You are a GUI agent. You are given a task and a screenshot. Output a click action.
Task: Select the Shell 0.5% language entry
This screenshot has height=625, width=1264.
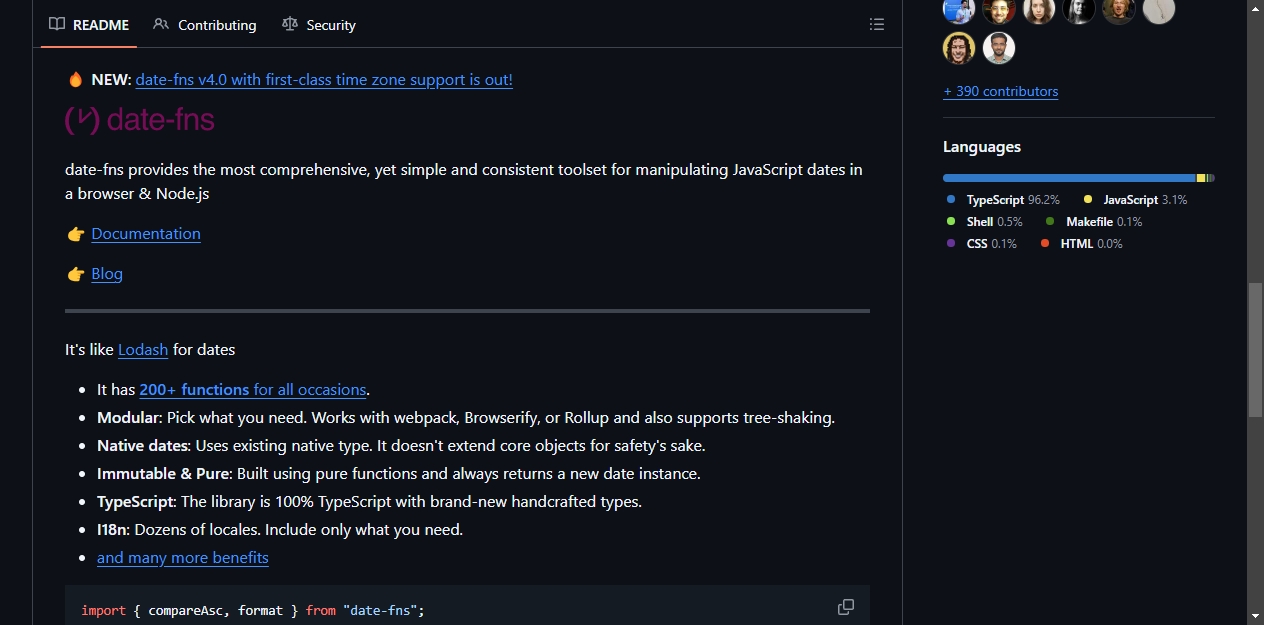click(x=985, y=222)
